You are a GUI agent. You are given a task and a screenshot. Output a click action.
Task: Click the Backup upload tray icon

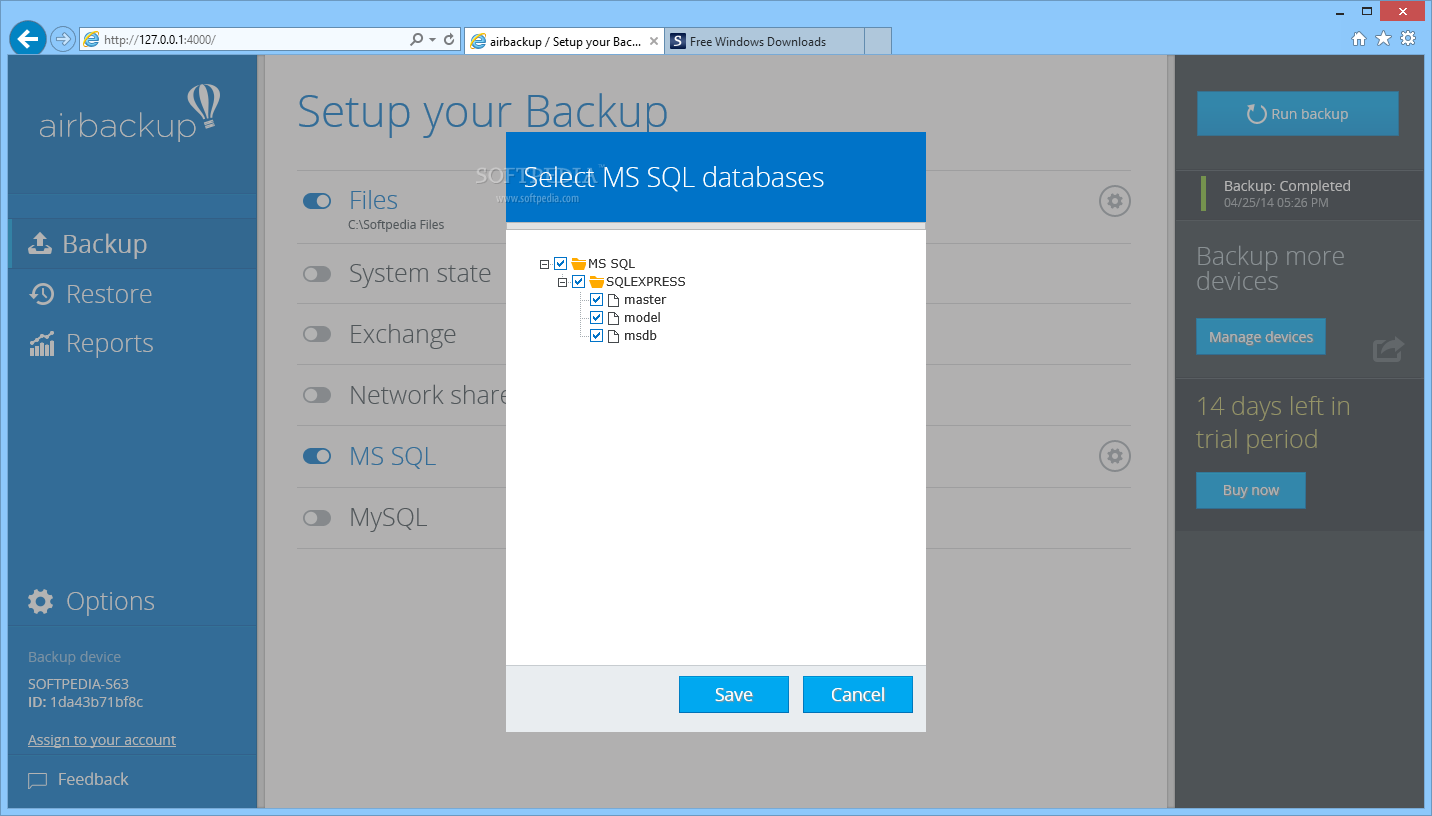[x=40, y=243]
